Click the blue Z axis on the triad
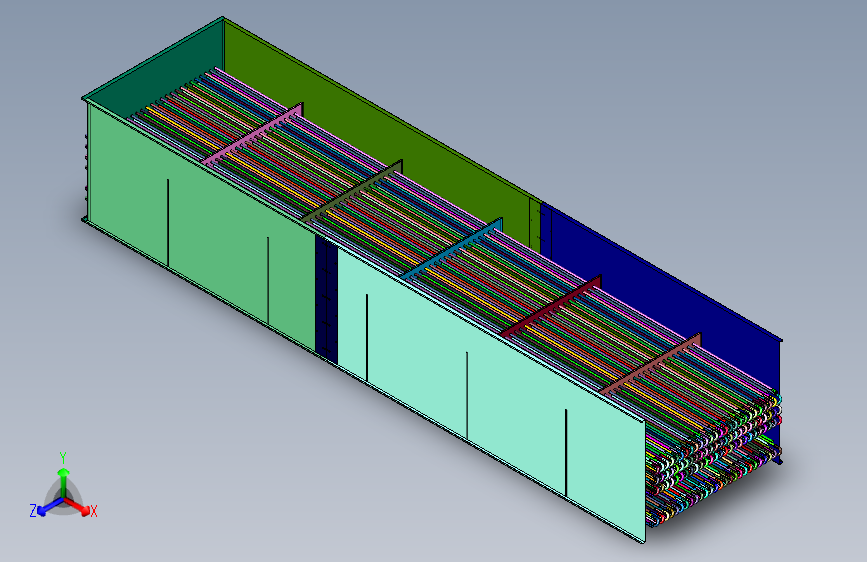This screenshot has width=867, height=562. 50,507
